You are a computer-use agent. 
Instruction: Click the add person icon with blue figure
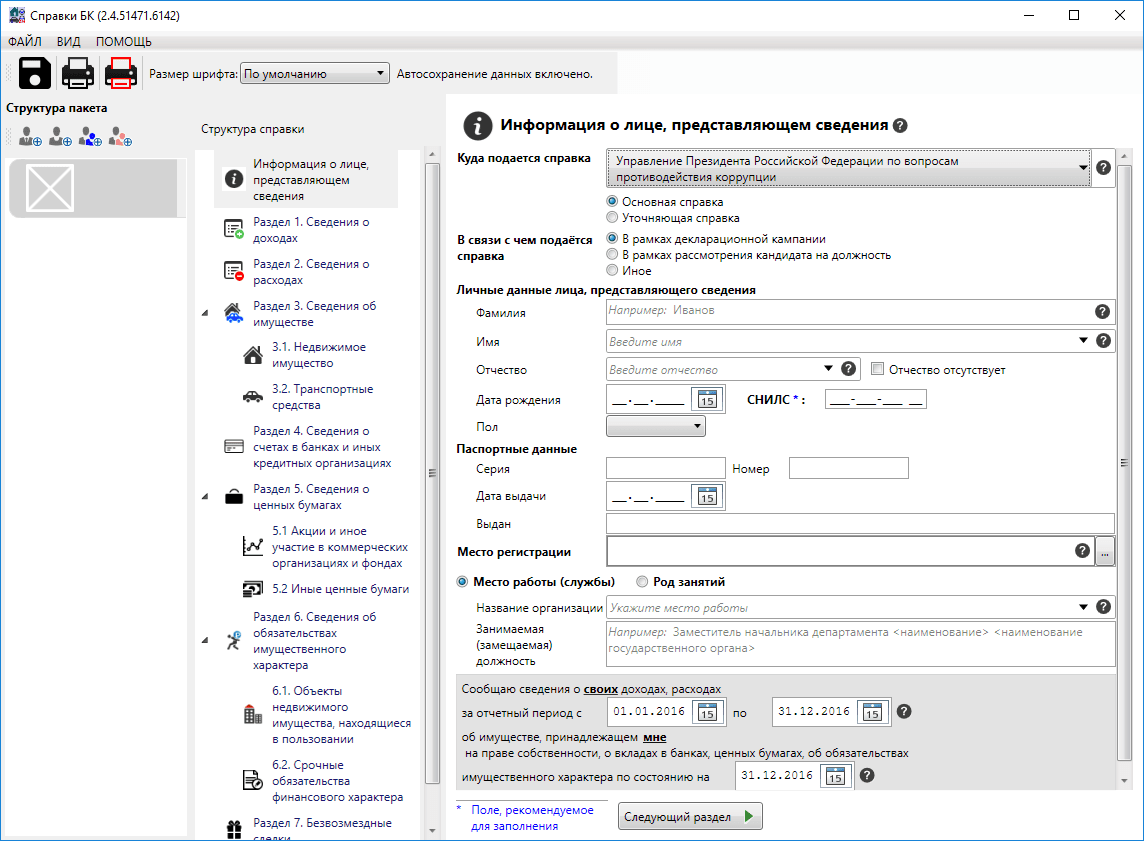coord(91,137)
